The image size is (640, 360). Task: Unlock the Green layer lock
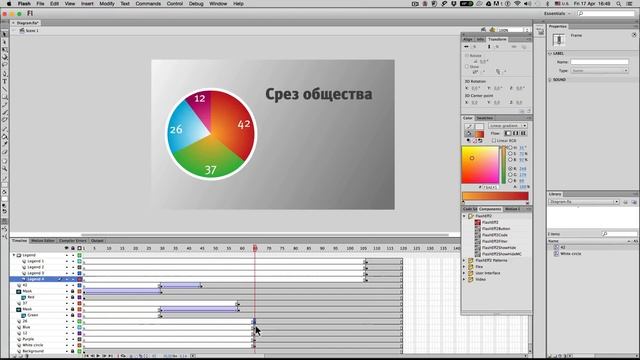coord(73,316)
